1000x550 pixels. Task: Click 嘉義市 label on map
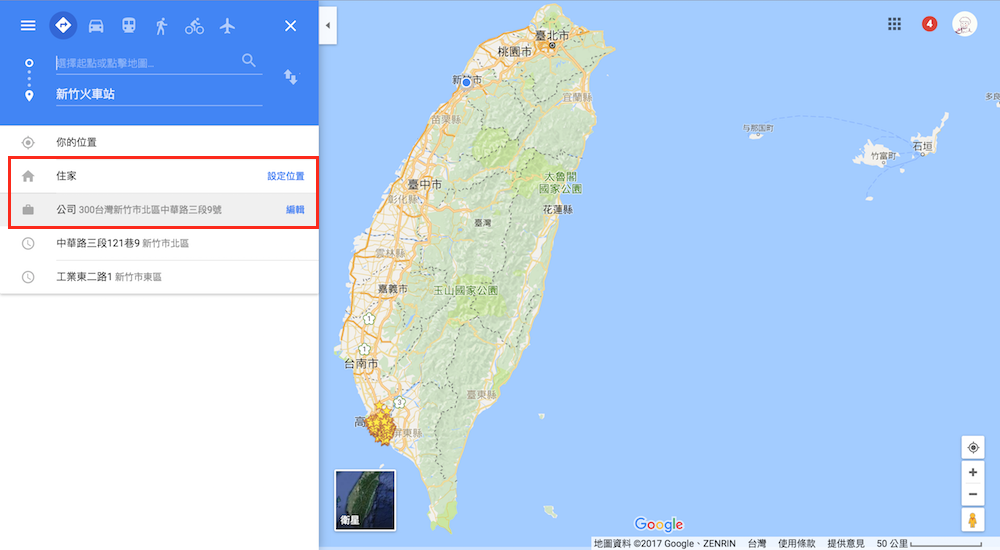pyautogui.click(x=393, y=289)
